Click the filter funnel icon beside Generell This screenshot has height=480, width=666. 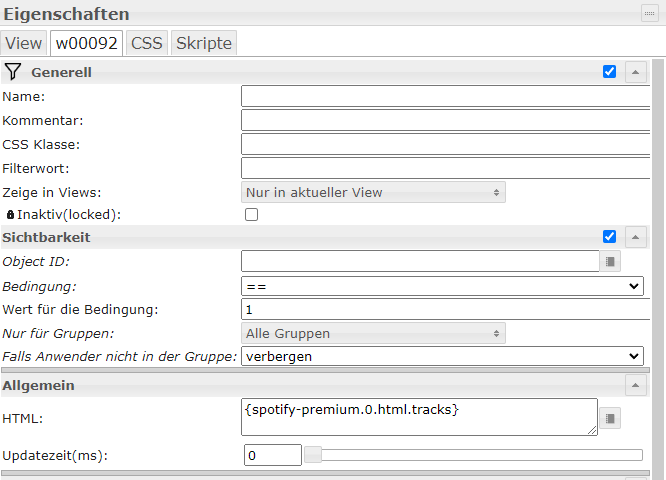[x=12, y=72]
